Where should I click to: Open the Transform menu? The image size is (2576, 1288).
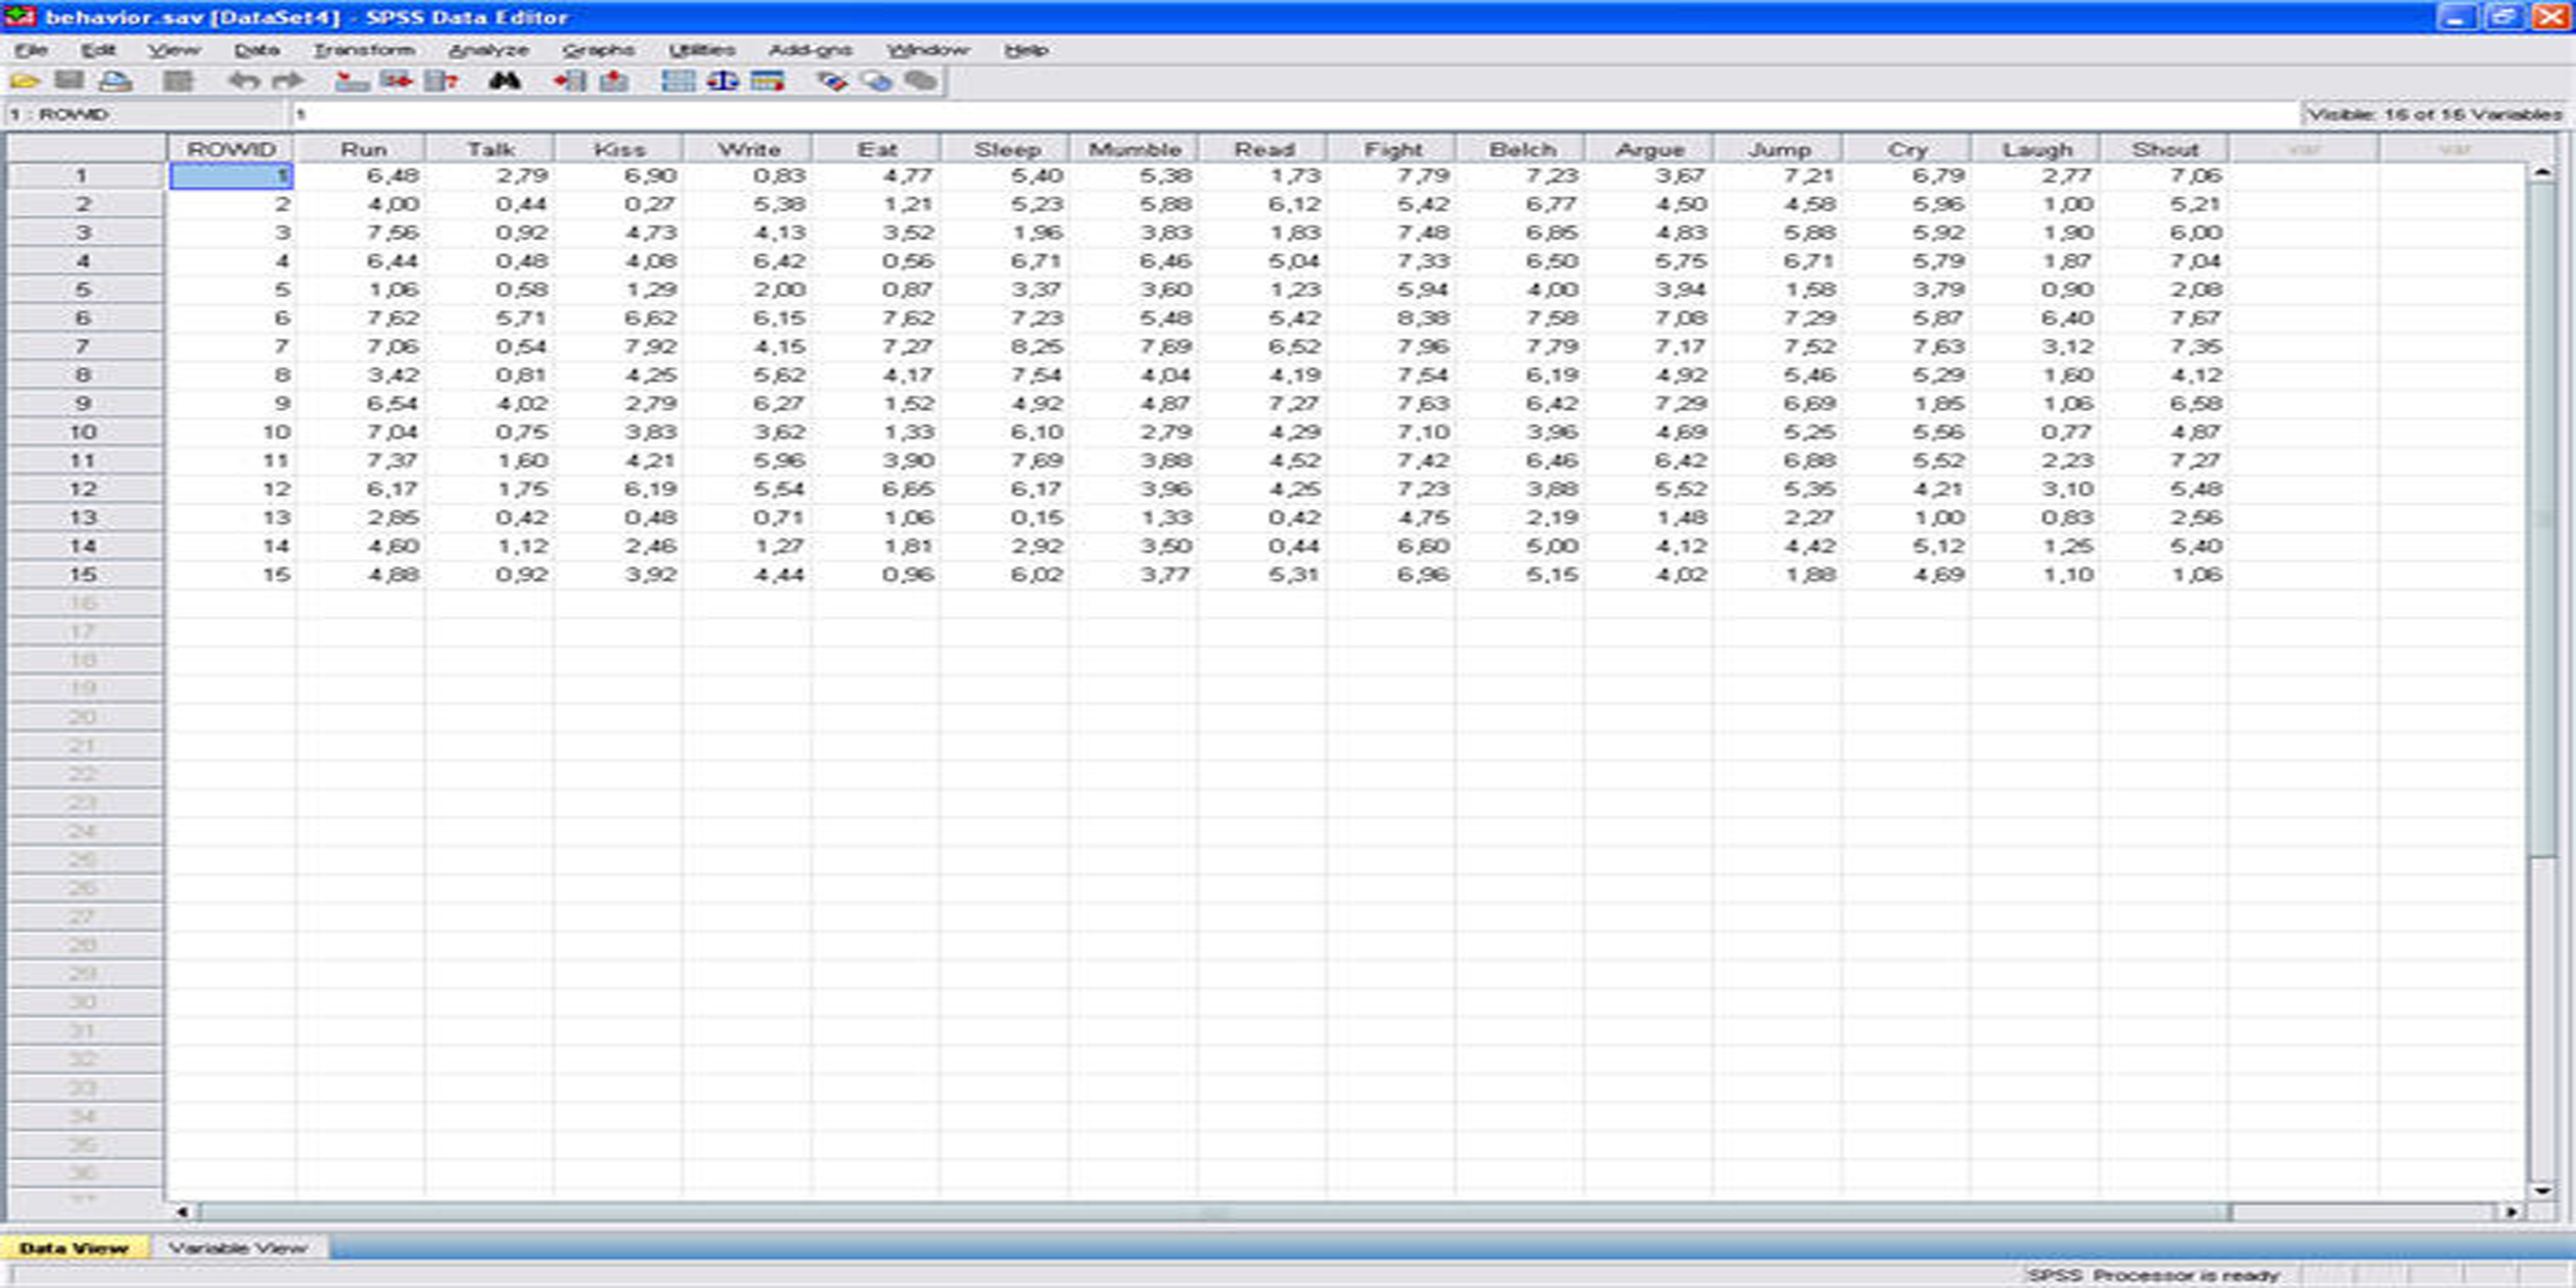364,50
